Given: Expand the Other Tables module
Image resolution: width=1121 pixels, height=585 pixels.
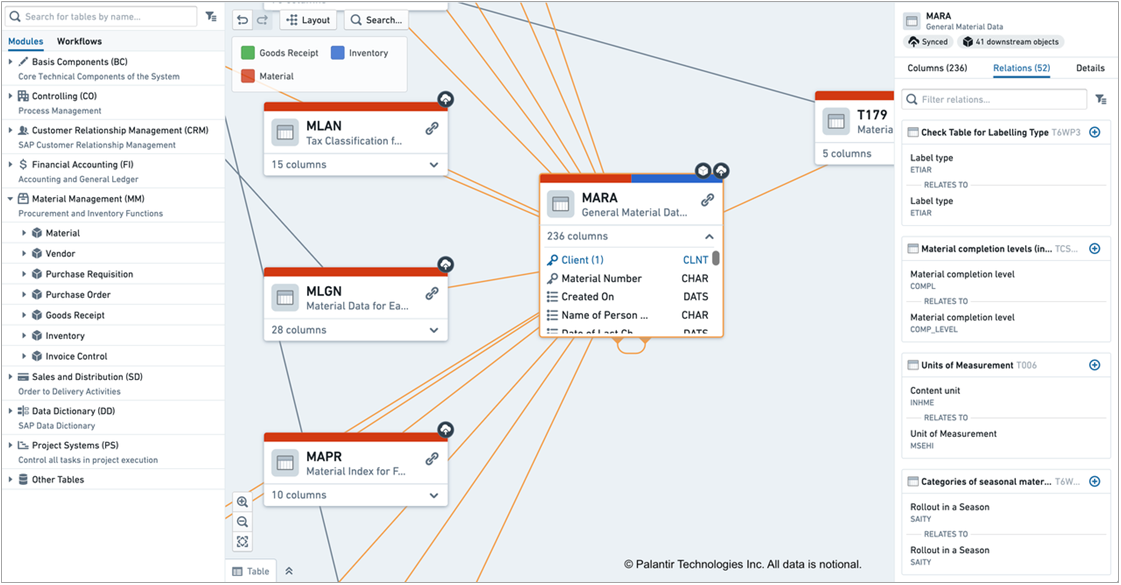Looking at the screenshot, I should pos(10,480).
